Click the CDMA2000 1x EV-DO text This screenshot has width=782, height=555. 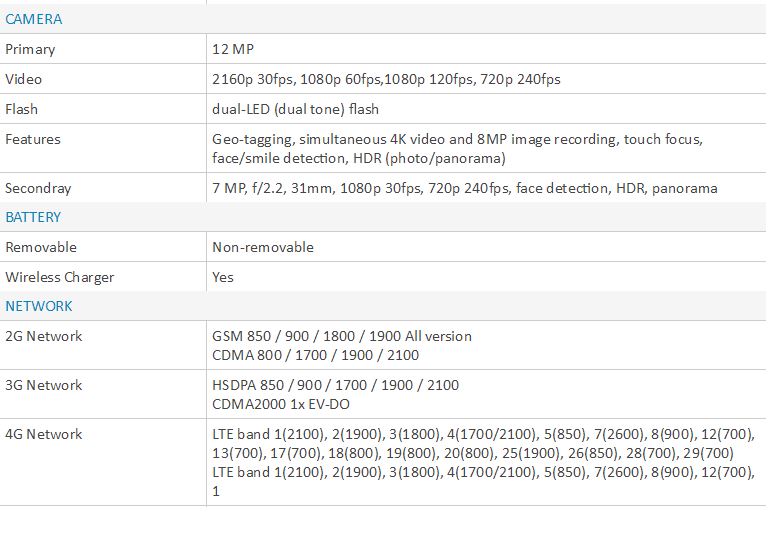tap(280, 404)
